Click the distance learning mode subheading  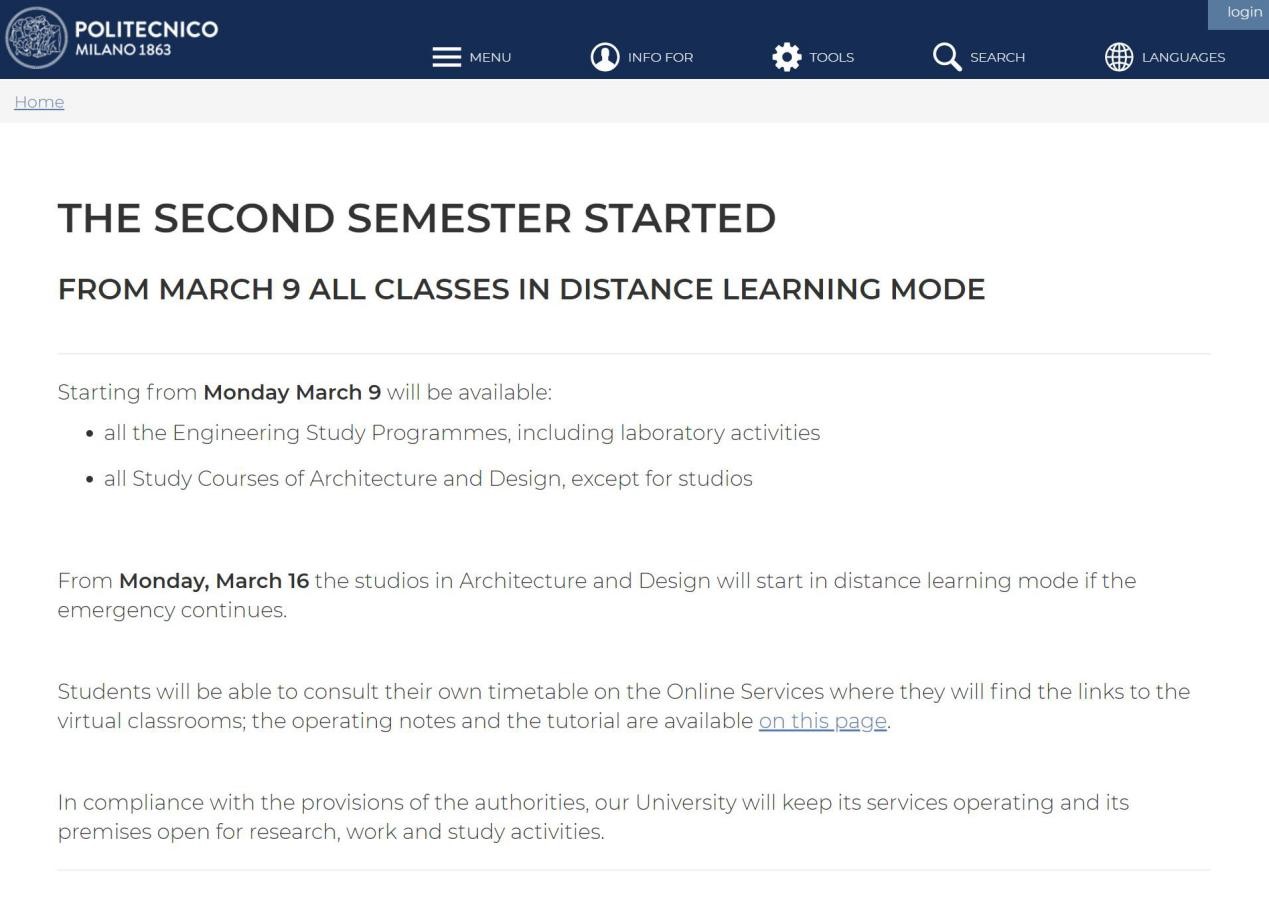point(521,289)
